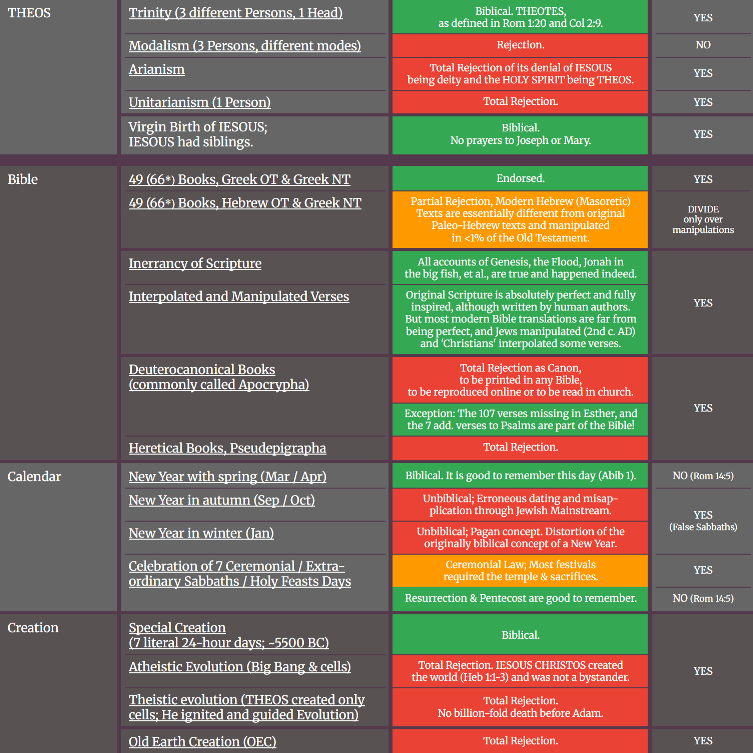Click the Inerrancy of Scripture link
This screenshot has width=753, height=753.
click(195, 264)
